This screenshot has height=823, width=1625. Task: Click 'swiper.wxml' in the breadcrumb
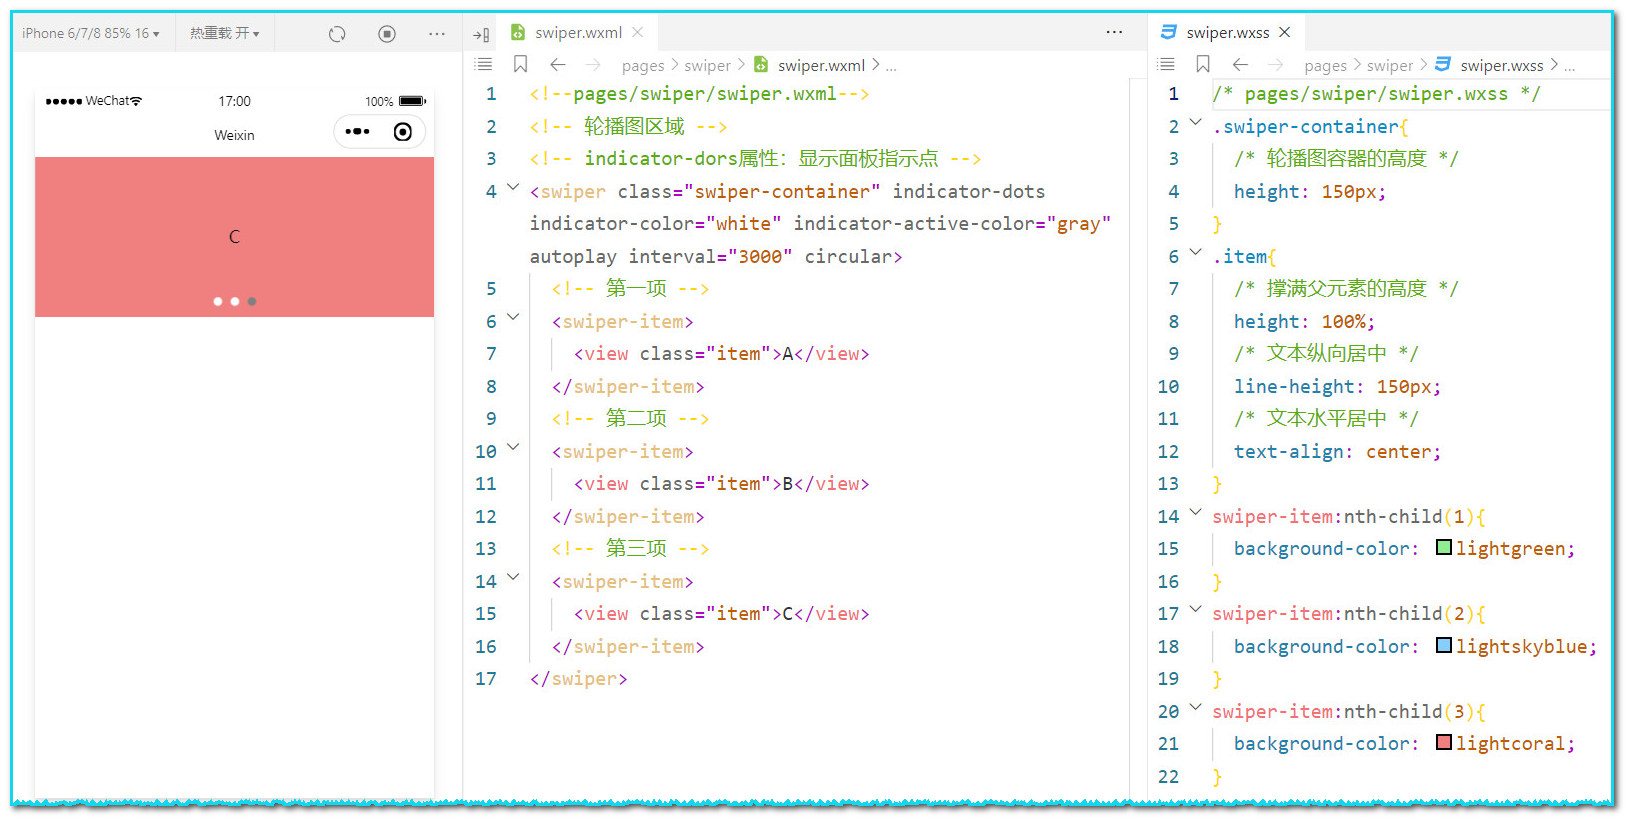click(x=821, y=65)
